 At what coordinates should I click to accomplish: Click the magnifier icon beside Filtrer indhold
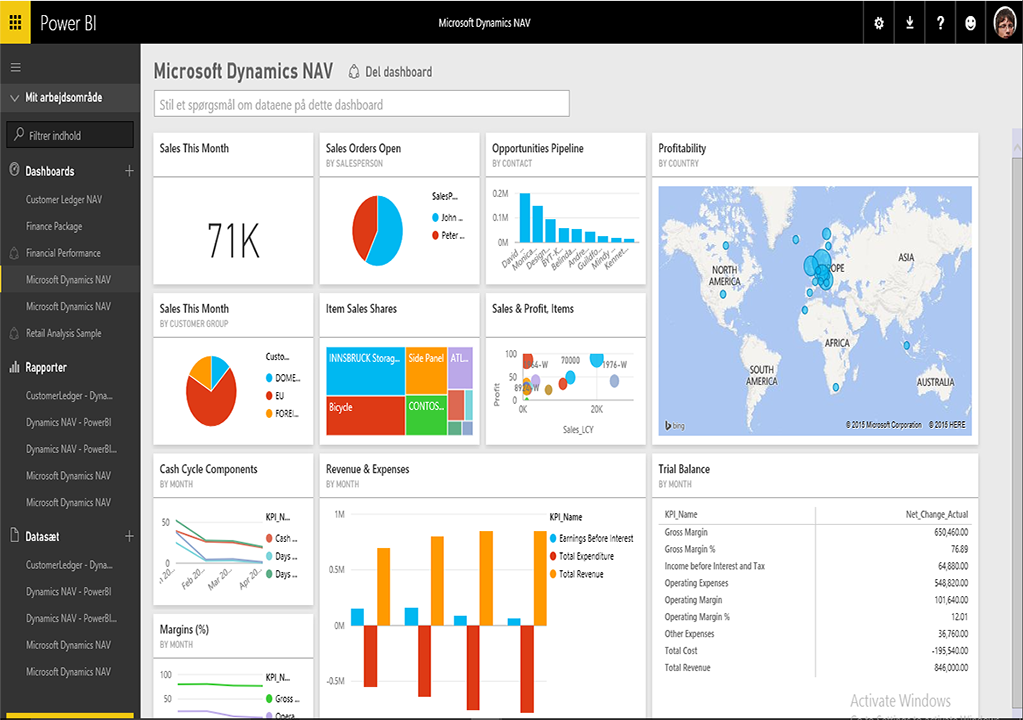tap(19, 134)
